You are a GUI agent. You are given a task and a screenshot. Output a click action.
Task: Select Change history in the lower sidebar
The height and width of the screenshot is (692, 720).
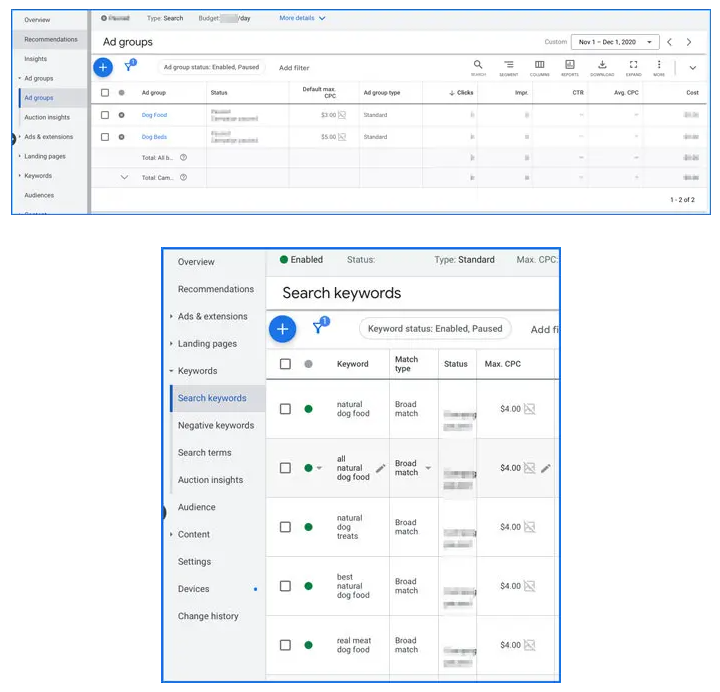tap(208, 616)
